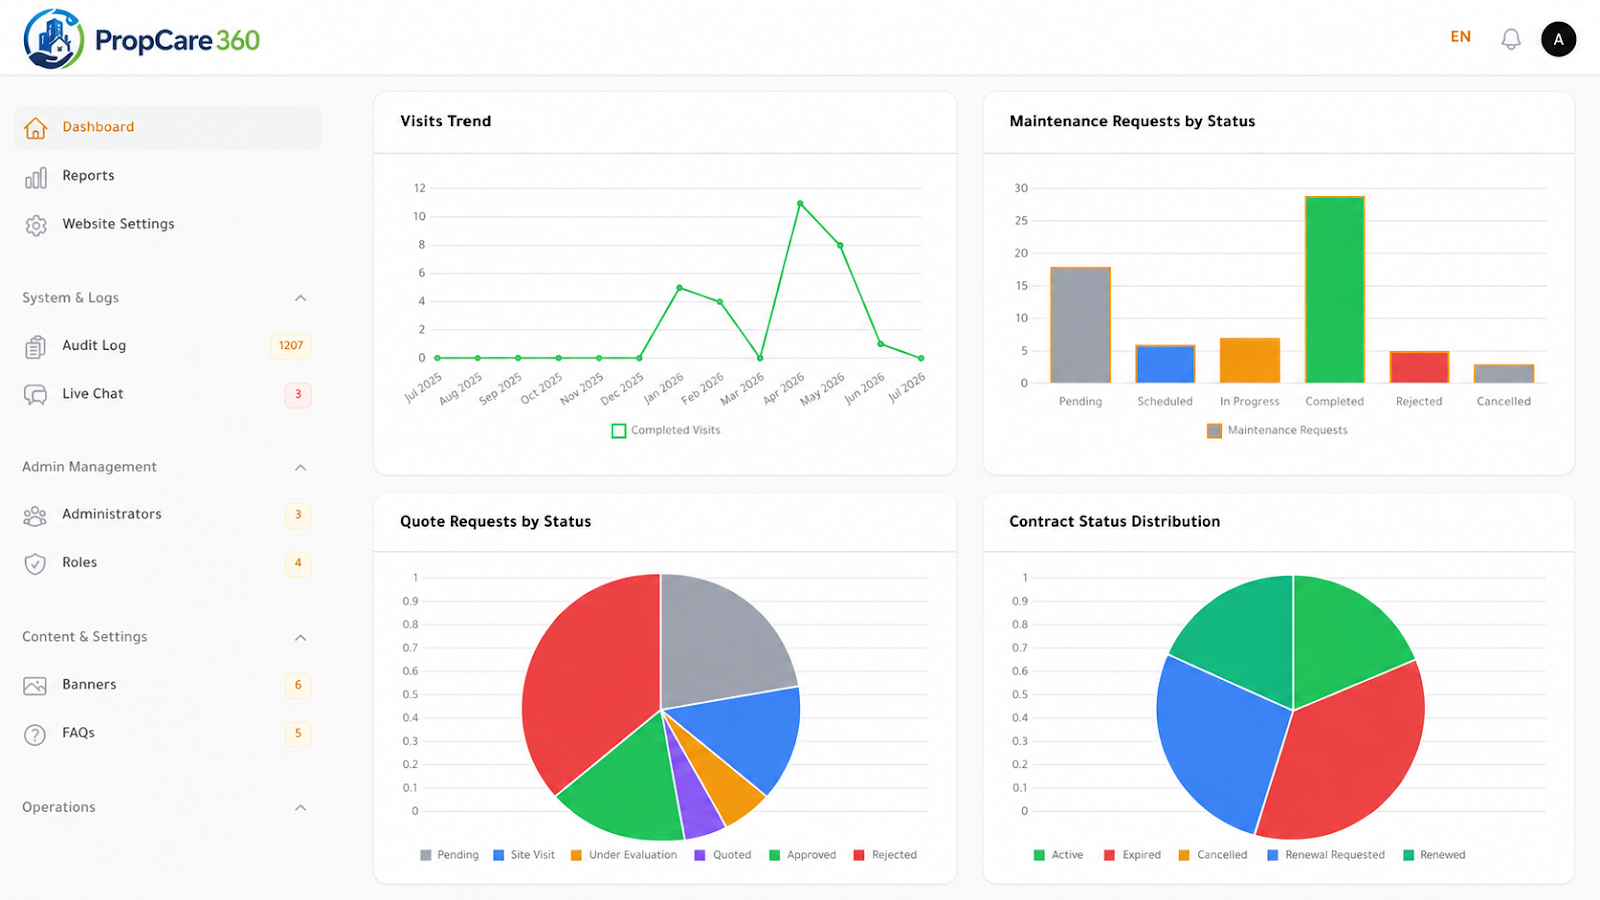Screen dimensions: 1600x900
Task: Collapse the Admin Management section
Action: tap(300, 467)
